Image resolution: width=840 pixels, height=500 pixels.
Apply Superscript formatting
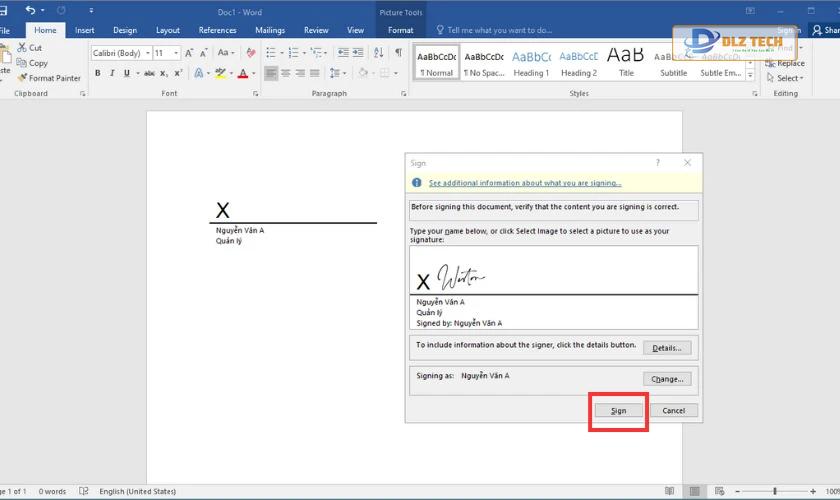click(x=178, y=73)
